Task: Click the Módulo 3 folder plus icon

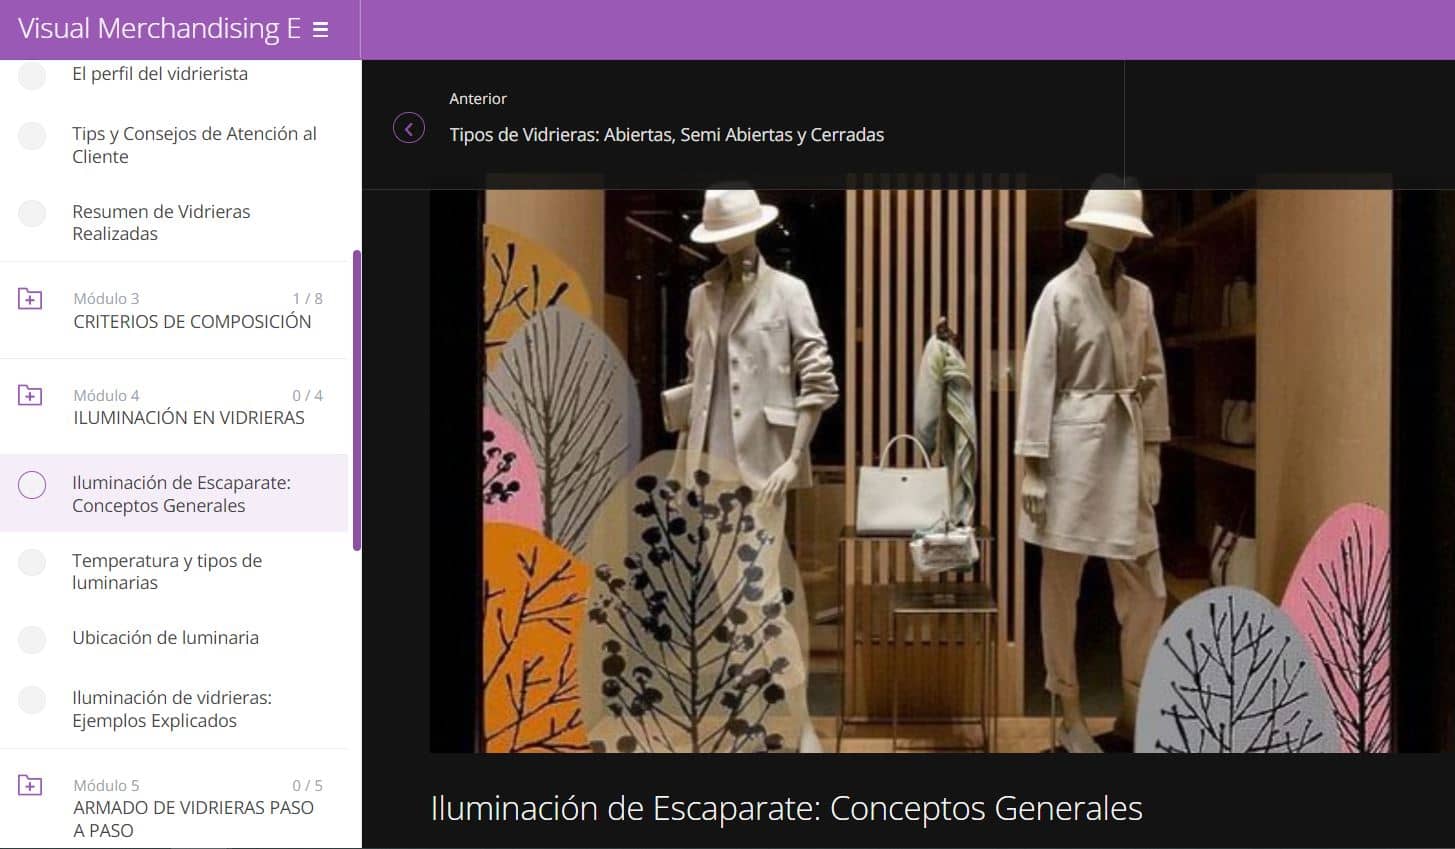Action: pyautogui.click(x=30, y=299)
